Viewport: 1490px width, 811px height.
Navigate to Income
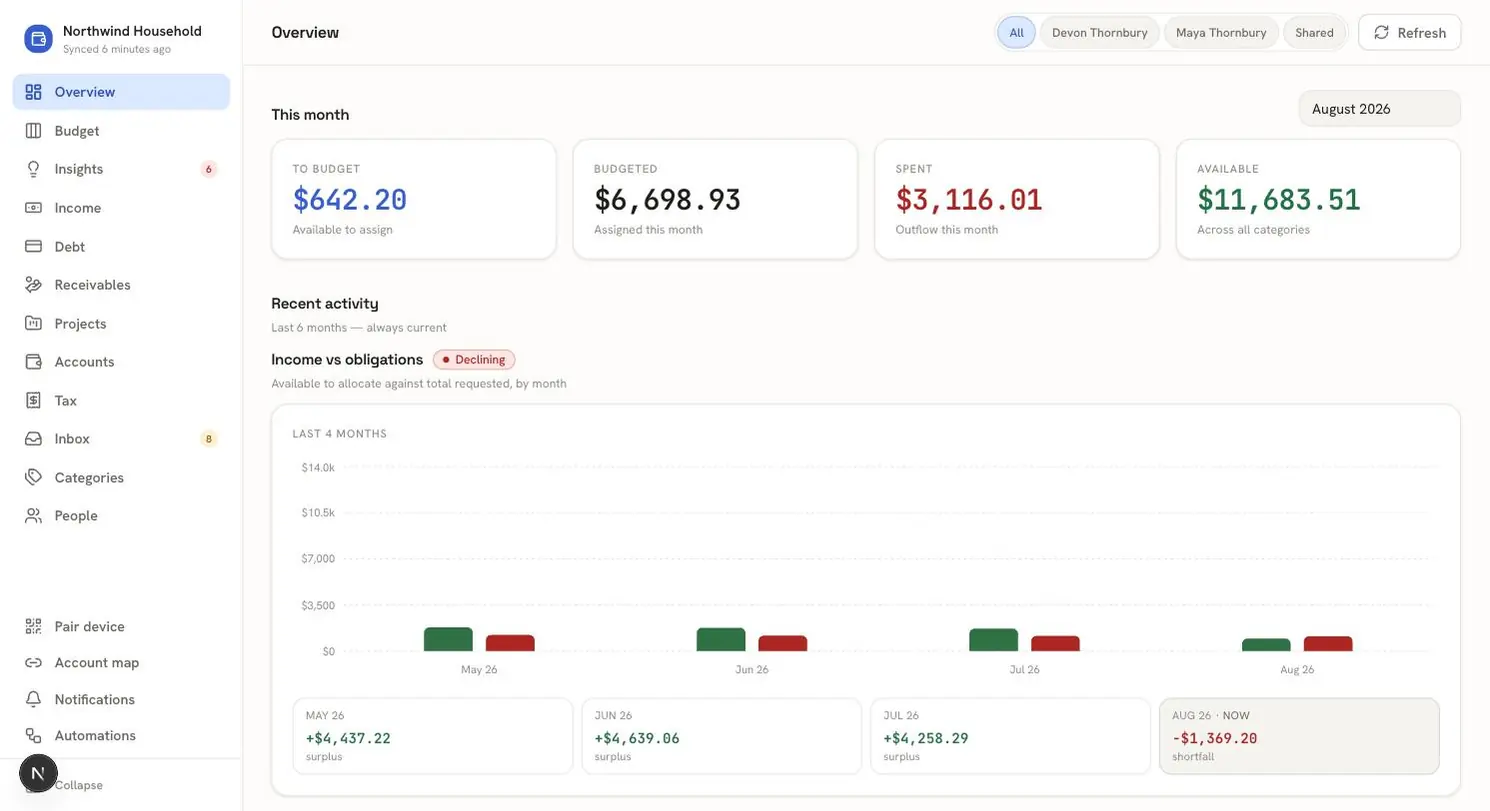click(121, 208)
